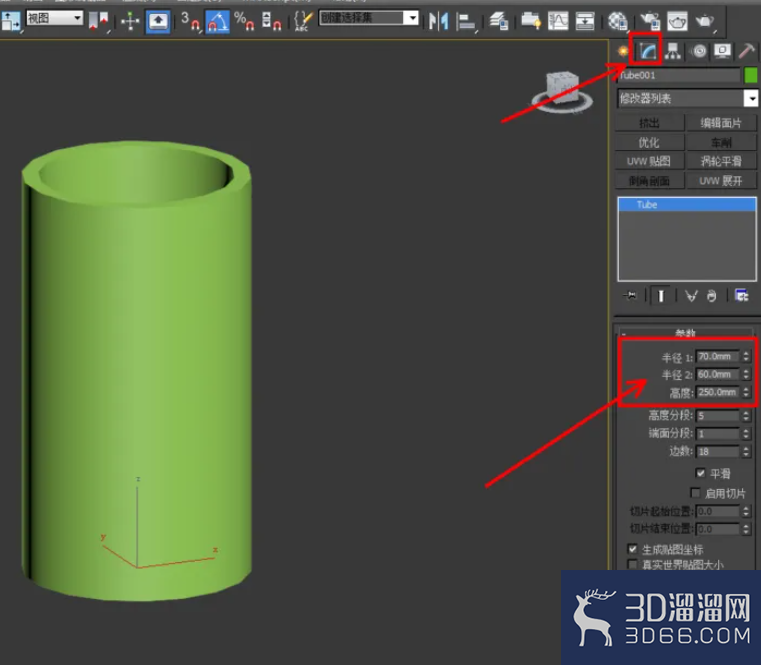Toggle keyboard shortcut override icon

coord(158,21)
